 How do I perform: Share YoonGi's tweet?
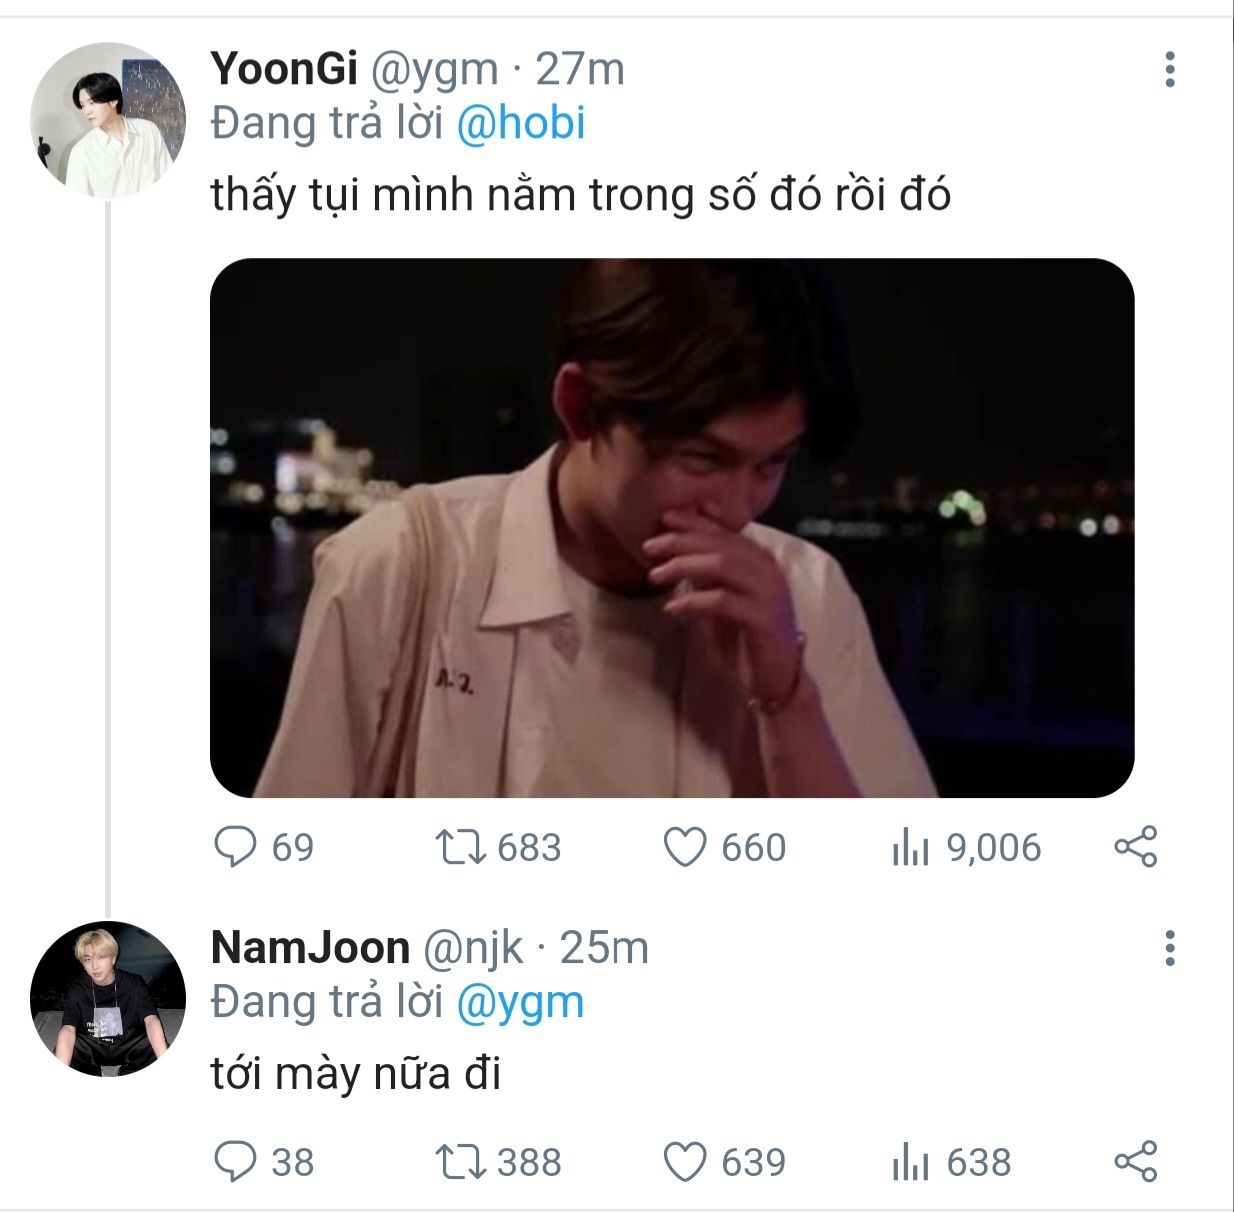click(1135, 847)
